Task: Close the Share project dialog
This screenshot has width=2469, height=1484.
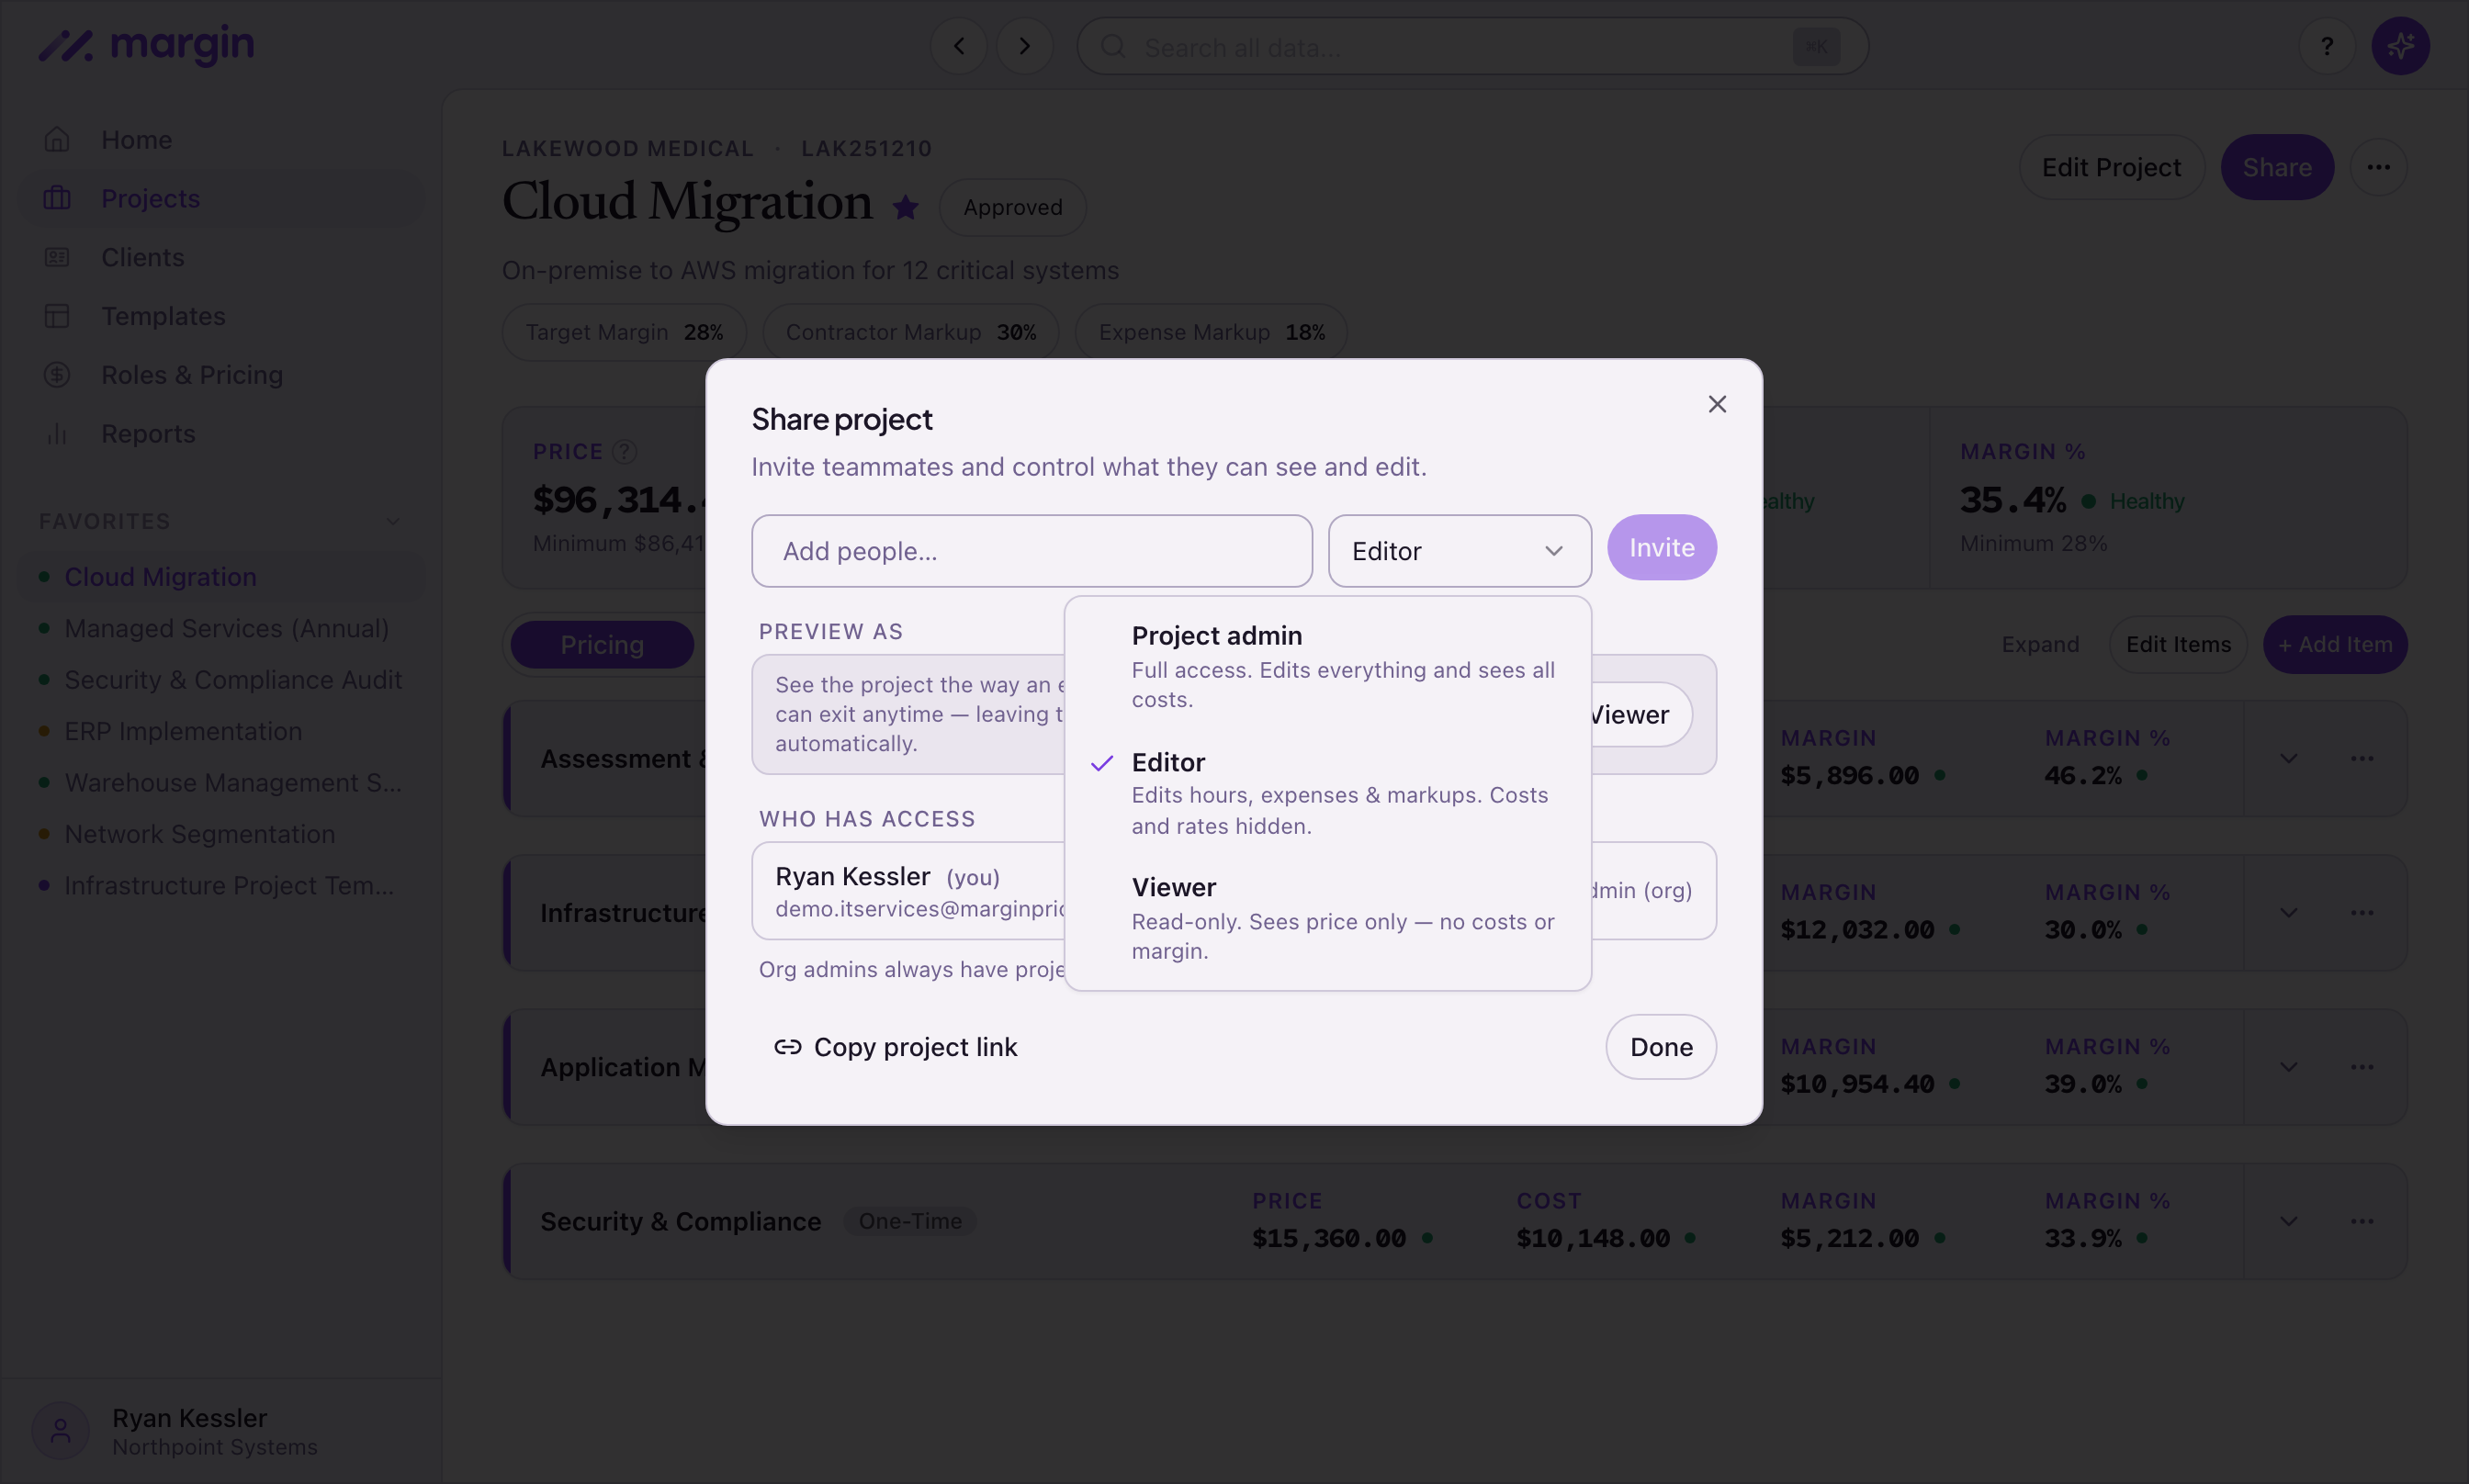Action: (x=1717, y=404)
